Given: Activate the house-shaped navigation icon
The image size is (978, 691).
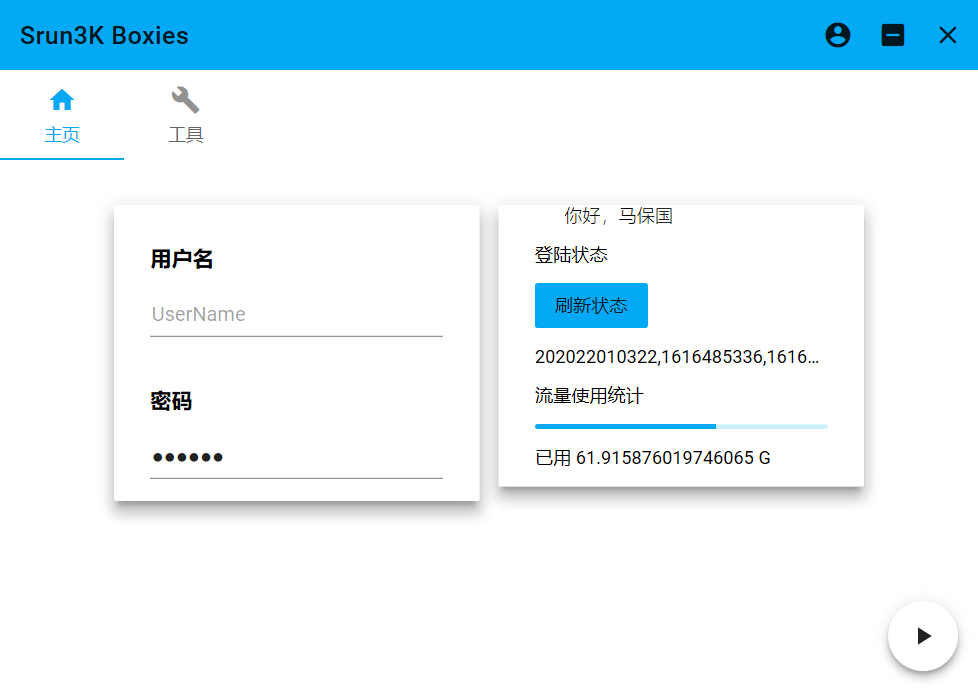Looking at the screenshot, I should click(62, 98).
